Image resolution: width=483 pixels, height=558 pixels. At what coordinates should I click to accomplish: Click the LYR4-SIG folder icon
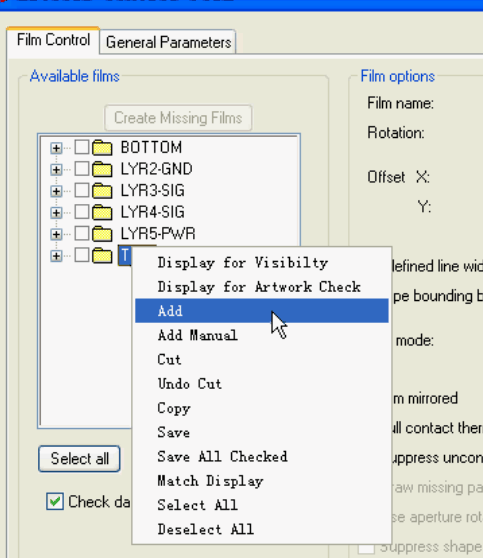[x=102, y=212]
